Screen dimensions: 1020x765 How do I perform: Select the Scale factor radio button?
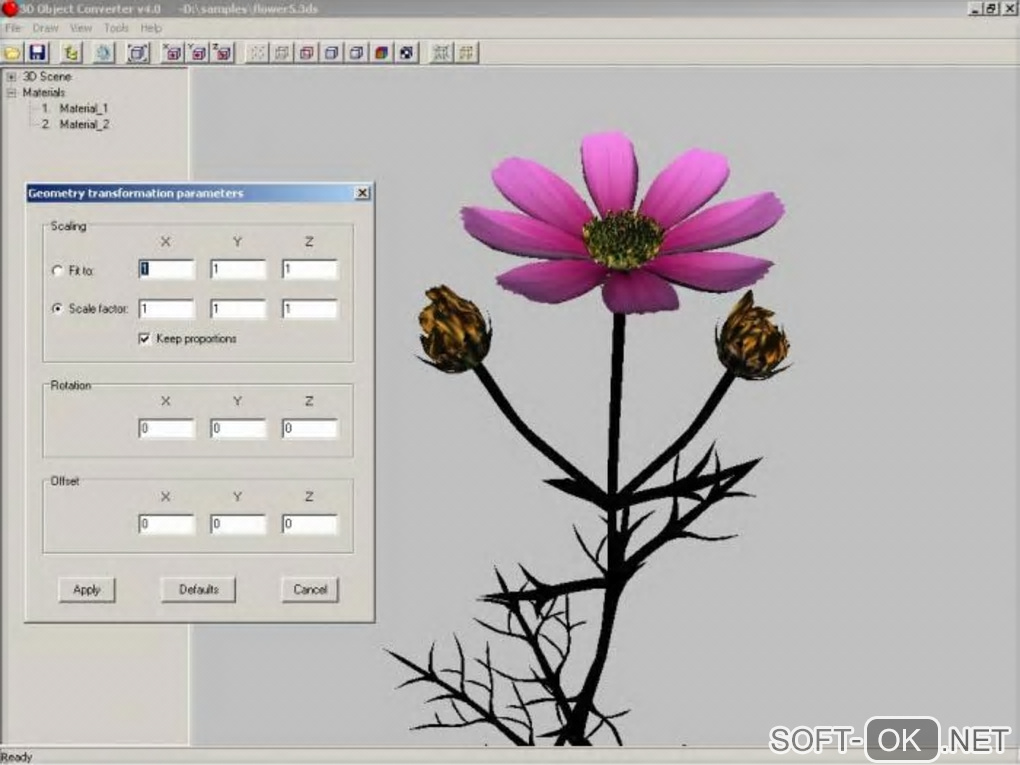(x=57, y=308)
